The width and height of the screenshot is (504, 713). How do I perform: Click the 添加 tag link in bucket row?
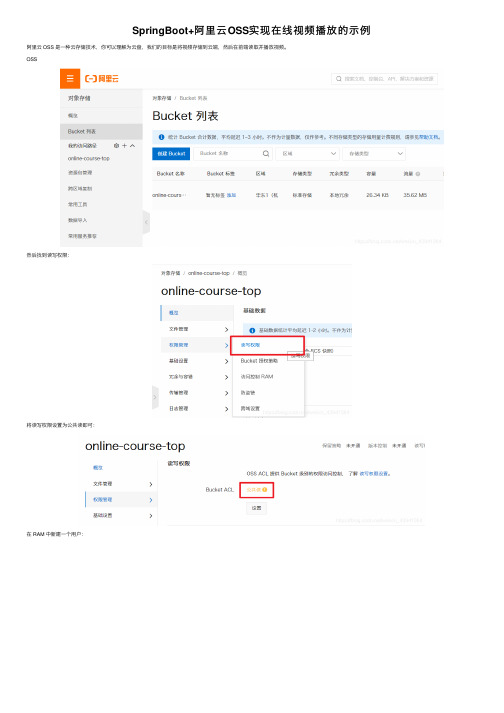[231, 195]
